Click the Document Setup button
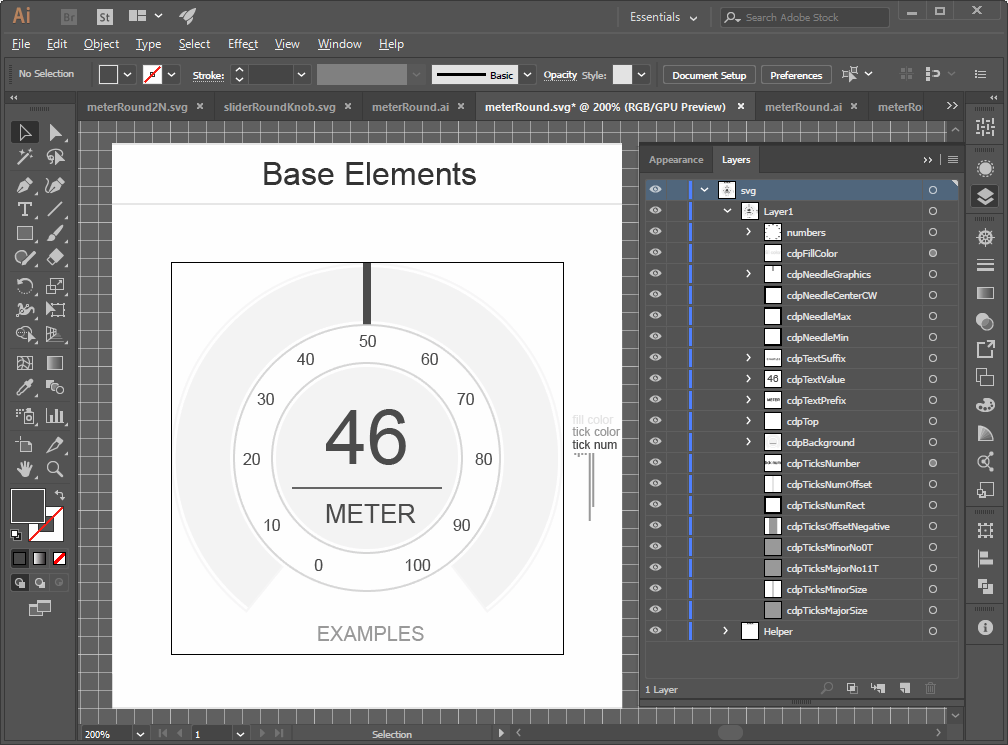The width and height of the screenshot is (1008, 745). [x=709, y=75]
